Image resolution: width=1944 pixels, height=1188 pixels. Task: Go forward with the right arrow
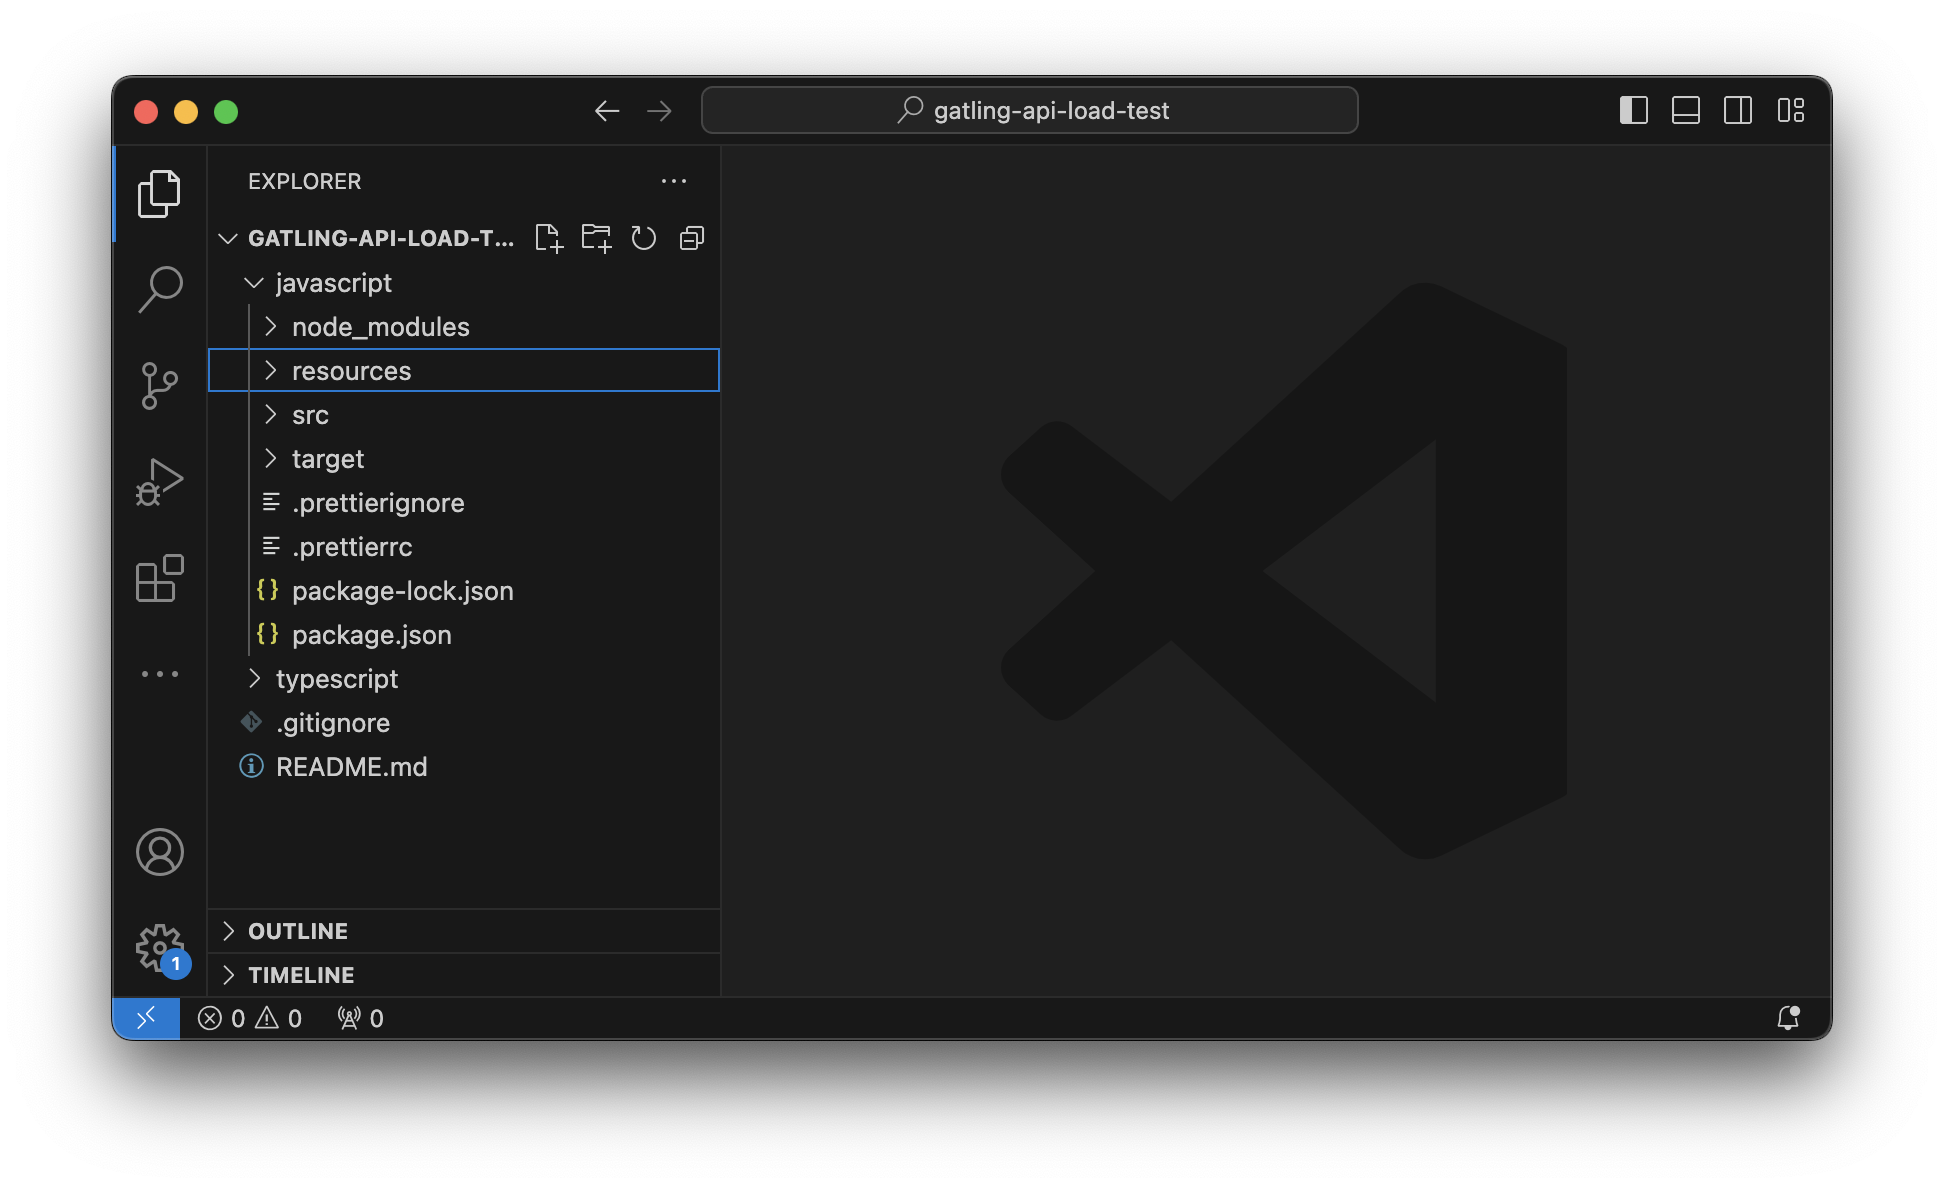click(x=659, y=111)
